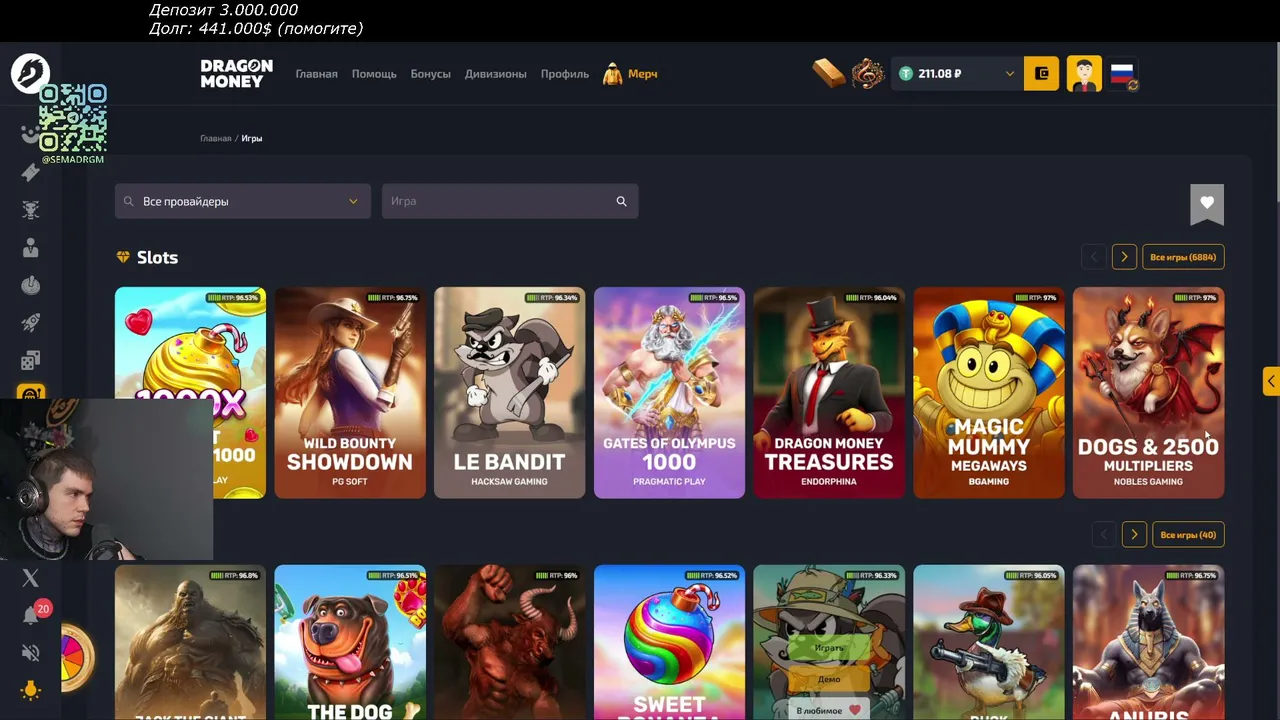Click Демо on the hovered raccoon card
Viewport: 1280px width, 720px height.
[829, 679]
